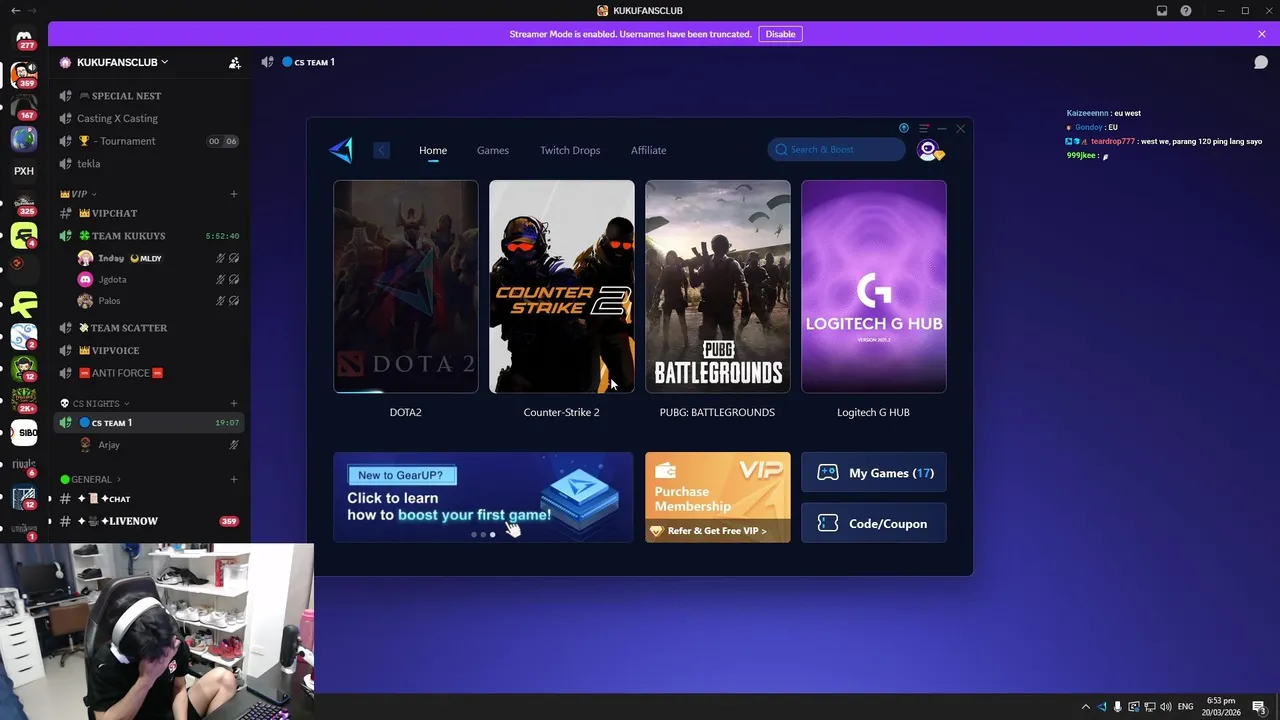Select user Arjay in CS TEAM 1
This screenshot has width=1280, height=720.
(x=160, y=445)
